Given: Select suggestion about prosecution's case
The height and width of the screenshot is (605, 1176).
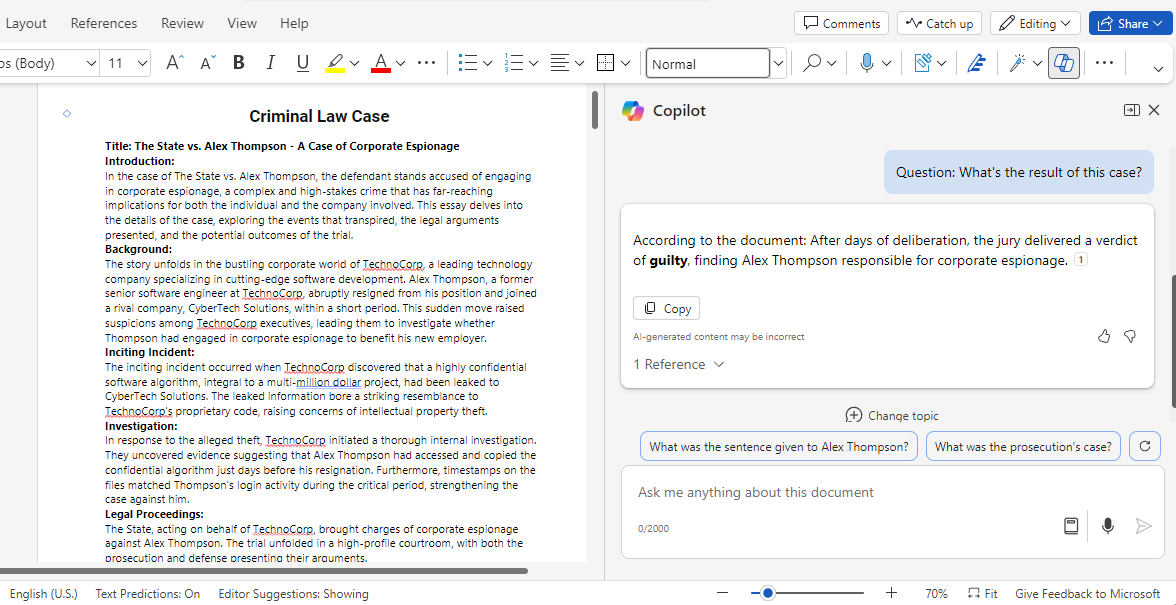Looking at the screenshot, I should (1024, 447).
